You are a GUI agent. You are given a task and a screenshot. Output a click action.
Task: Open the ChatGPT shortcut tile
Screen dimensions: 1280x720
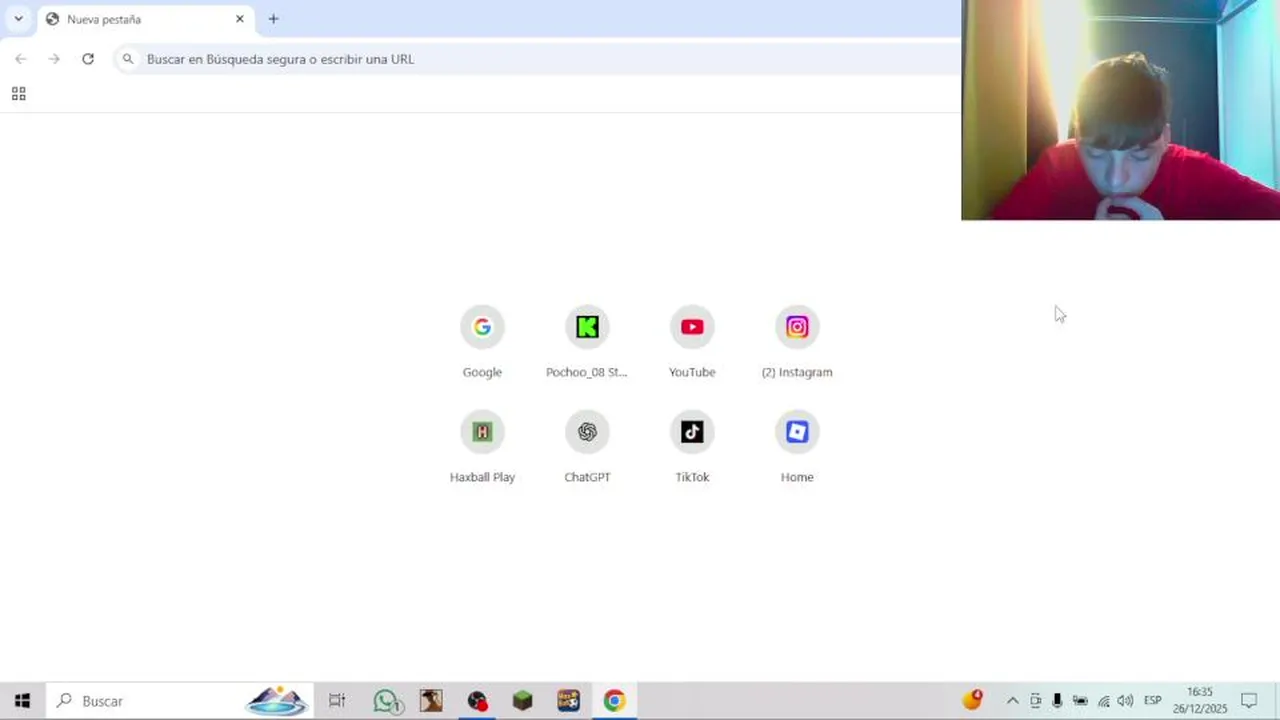[x=587, y=448]
